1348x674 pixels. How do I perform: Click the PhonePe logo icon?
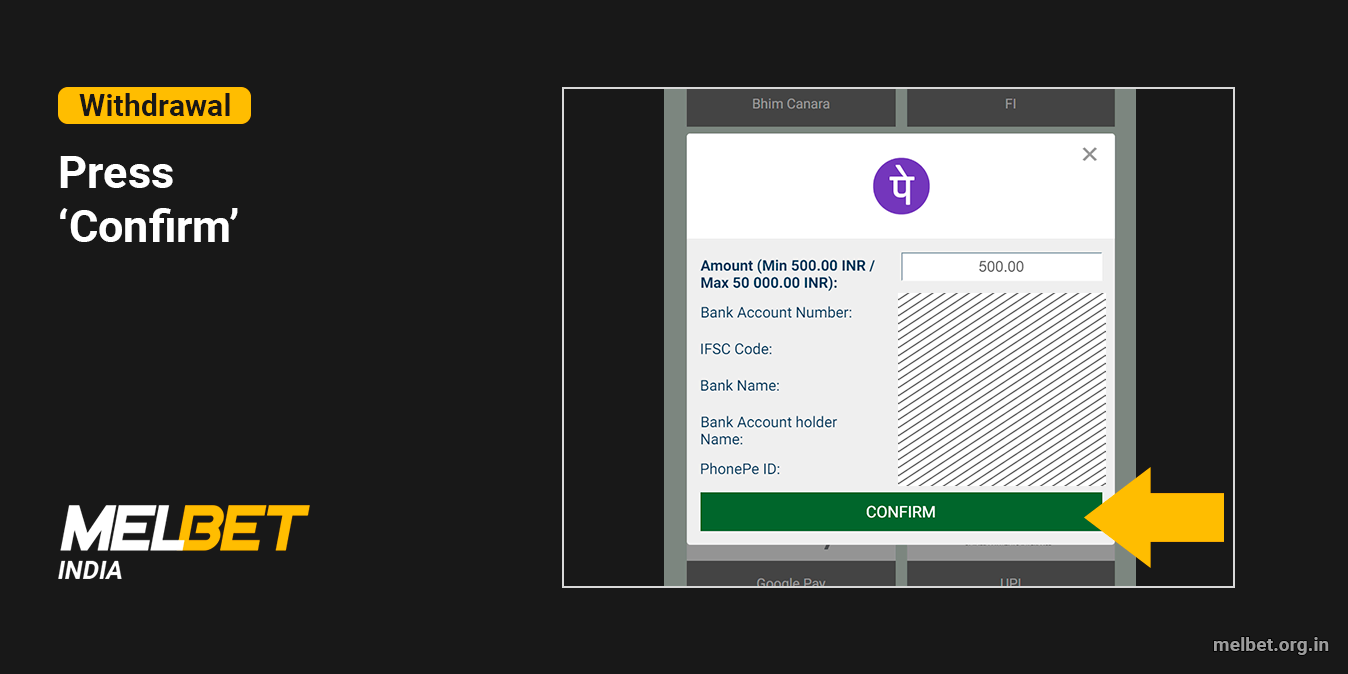(901, 186)
